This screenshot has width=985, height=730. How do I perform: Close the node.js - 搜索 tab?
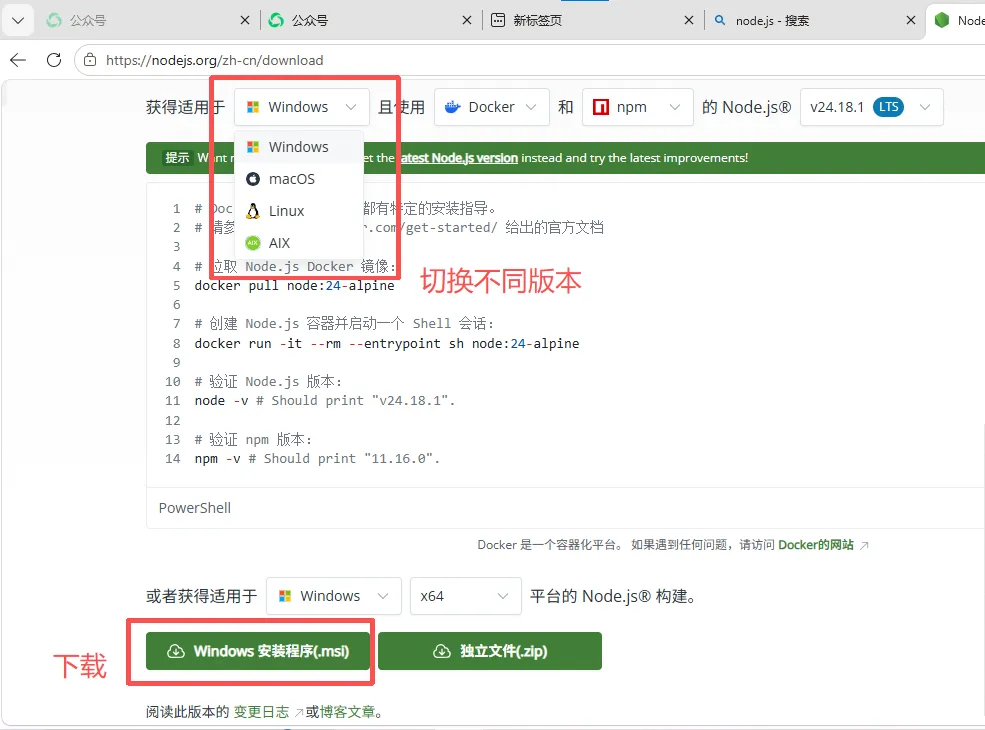911,21
